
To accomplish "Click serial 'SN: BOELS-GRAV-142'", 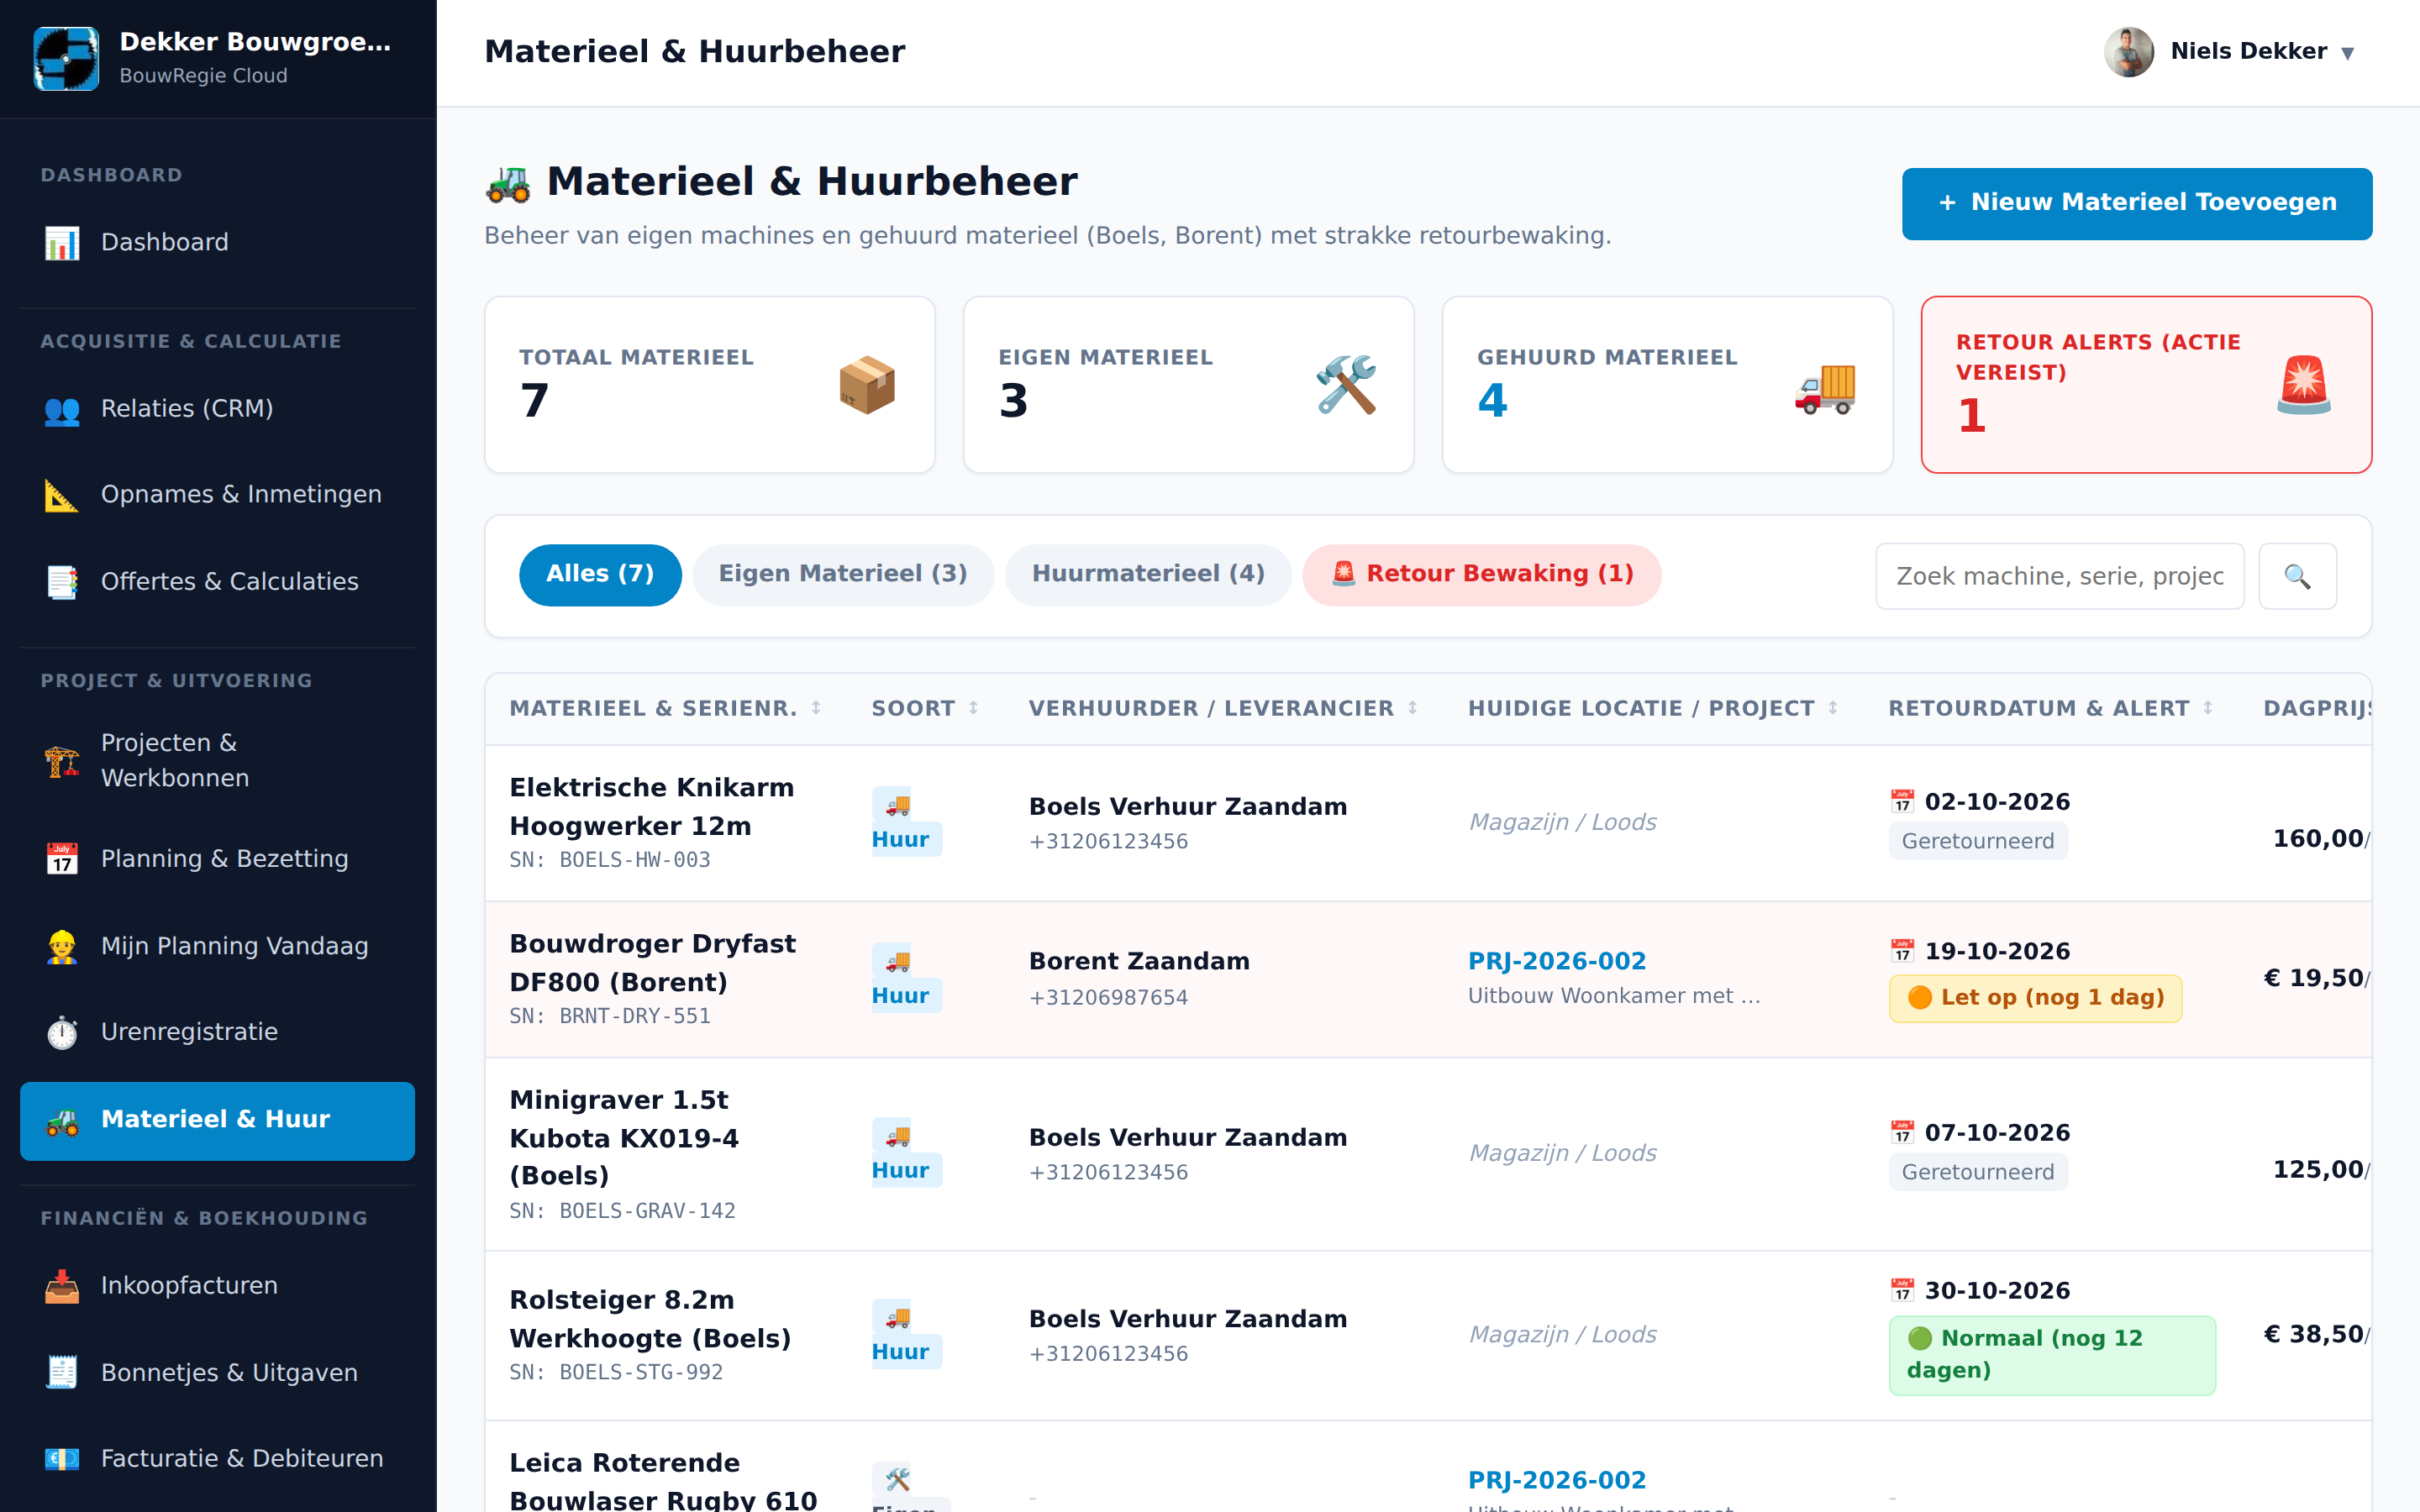I will [x=622, y=1211].
